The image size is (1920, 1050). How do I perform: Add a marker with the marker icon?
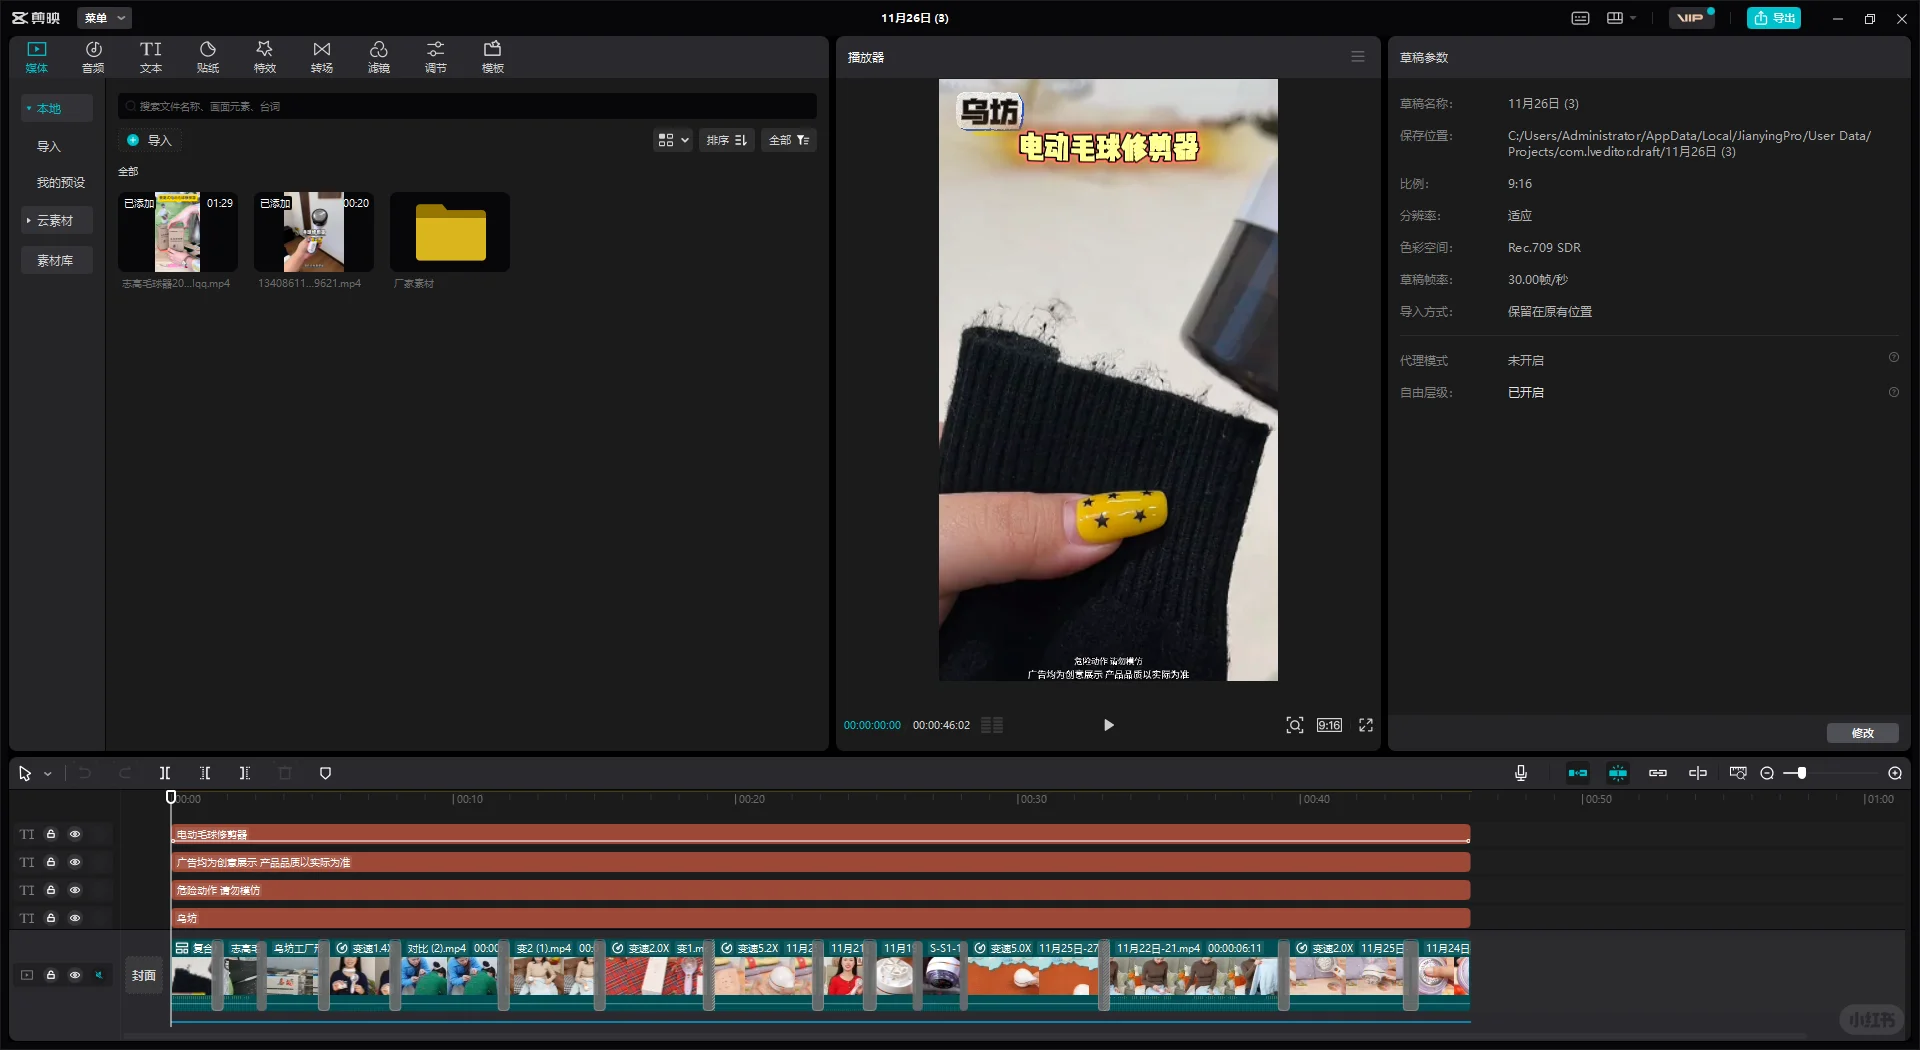pos(325,773)
